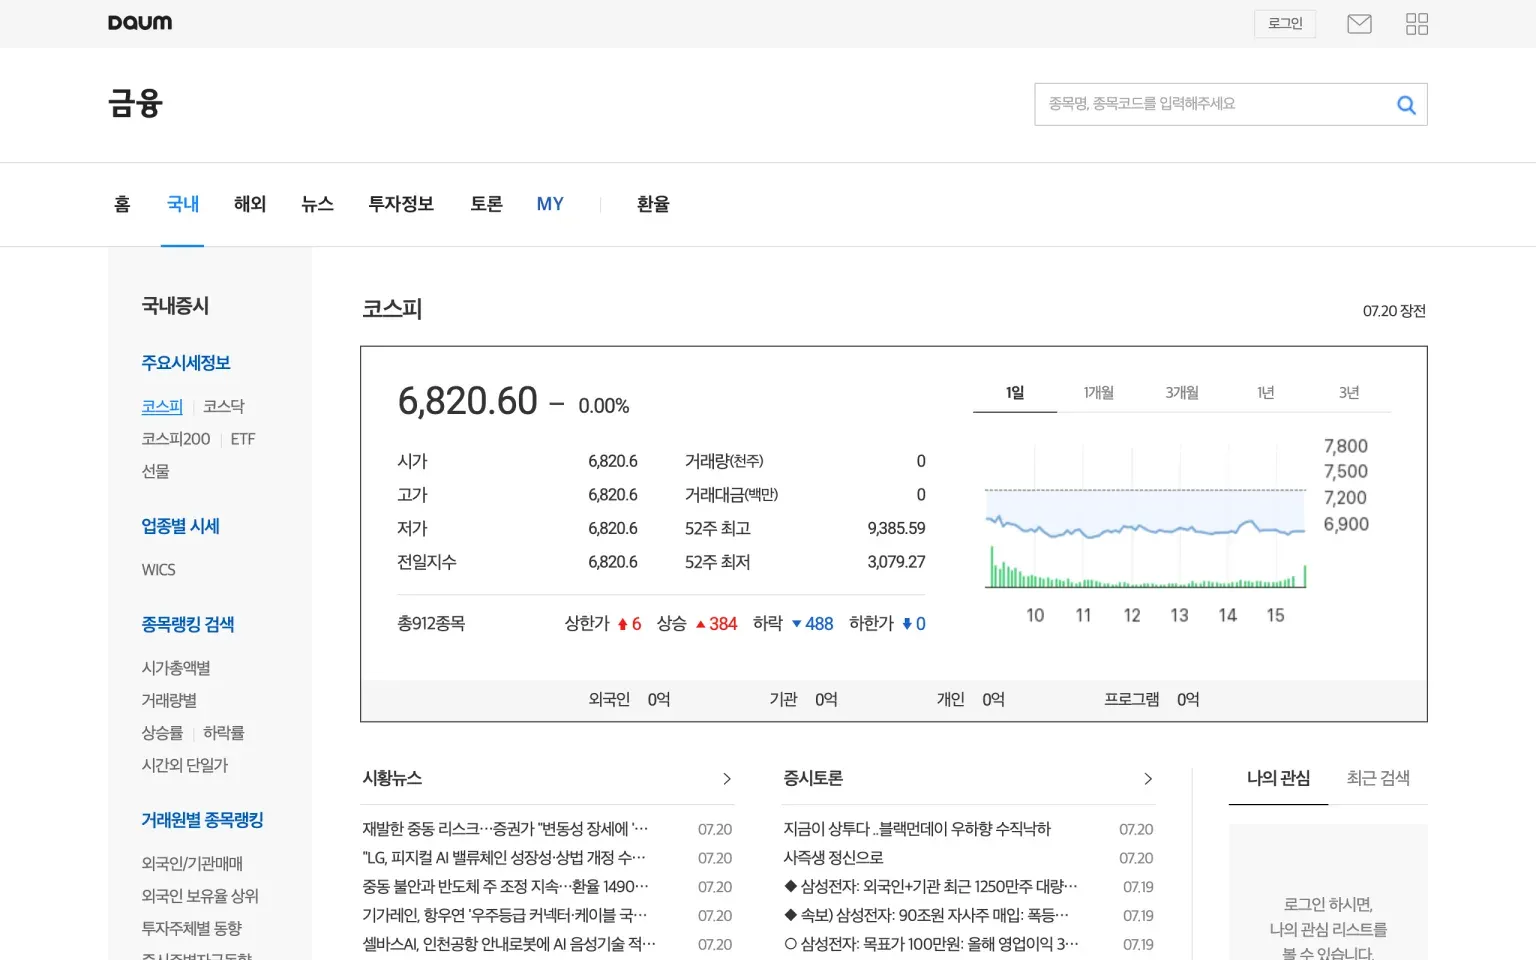
Task: Switch chart to 1년 period
Action: tap(1266, 393)
